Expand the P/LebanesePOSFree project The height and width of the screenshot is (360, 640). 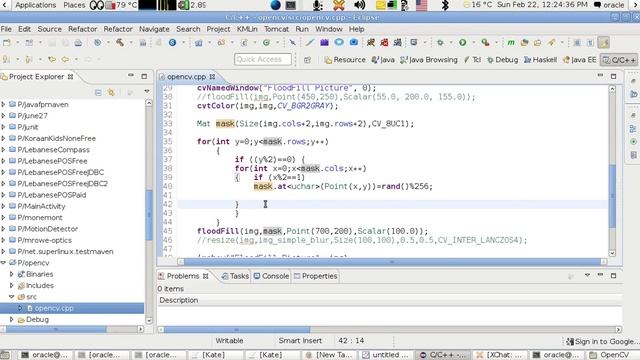4,161
